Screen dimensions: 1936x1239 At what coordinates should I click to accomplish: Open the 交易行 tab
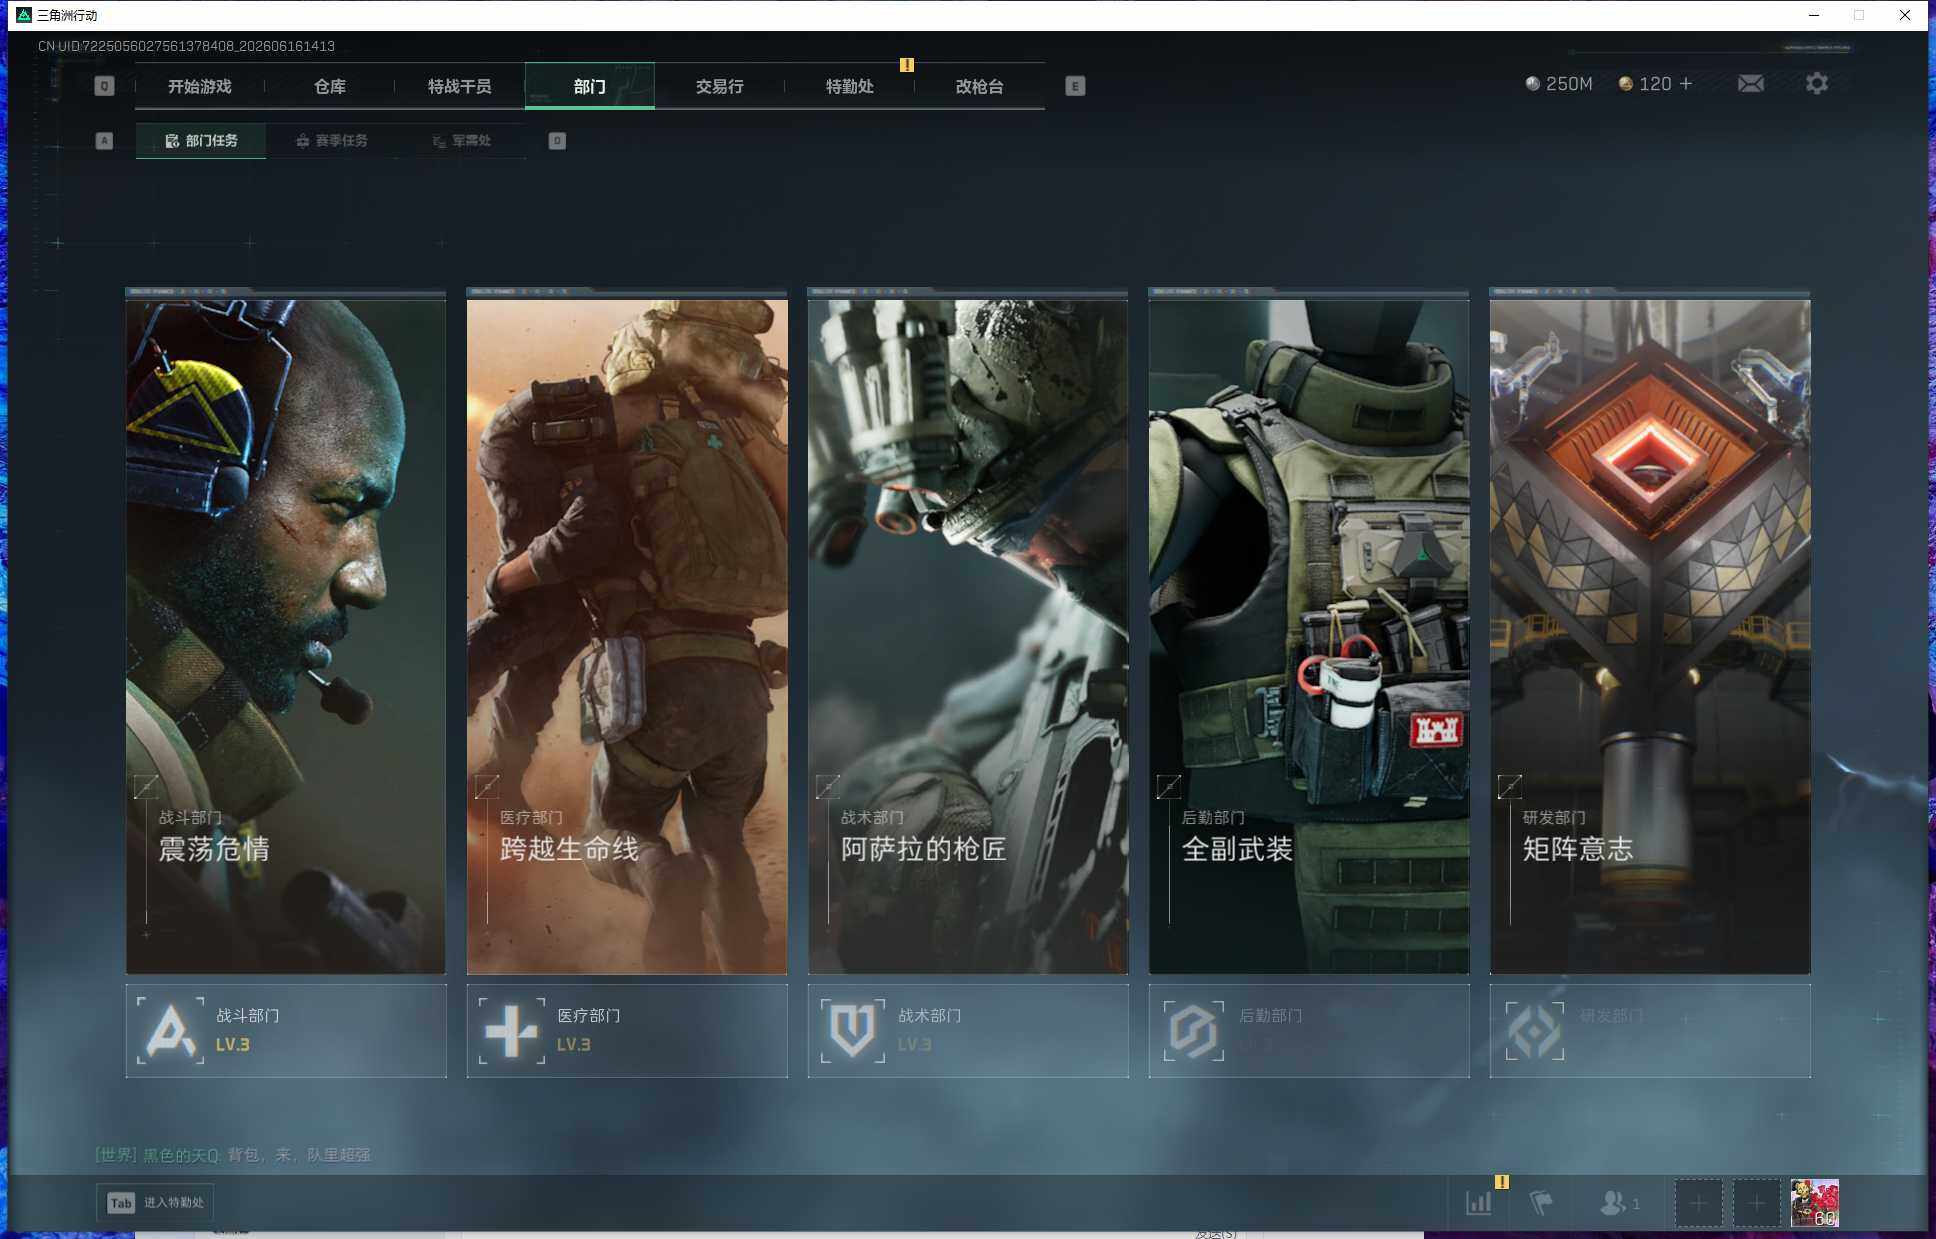719,86
